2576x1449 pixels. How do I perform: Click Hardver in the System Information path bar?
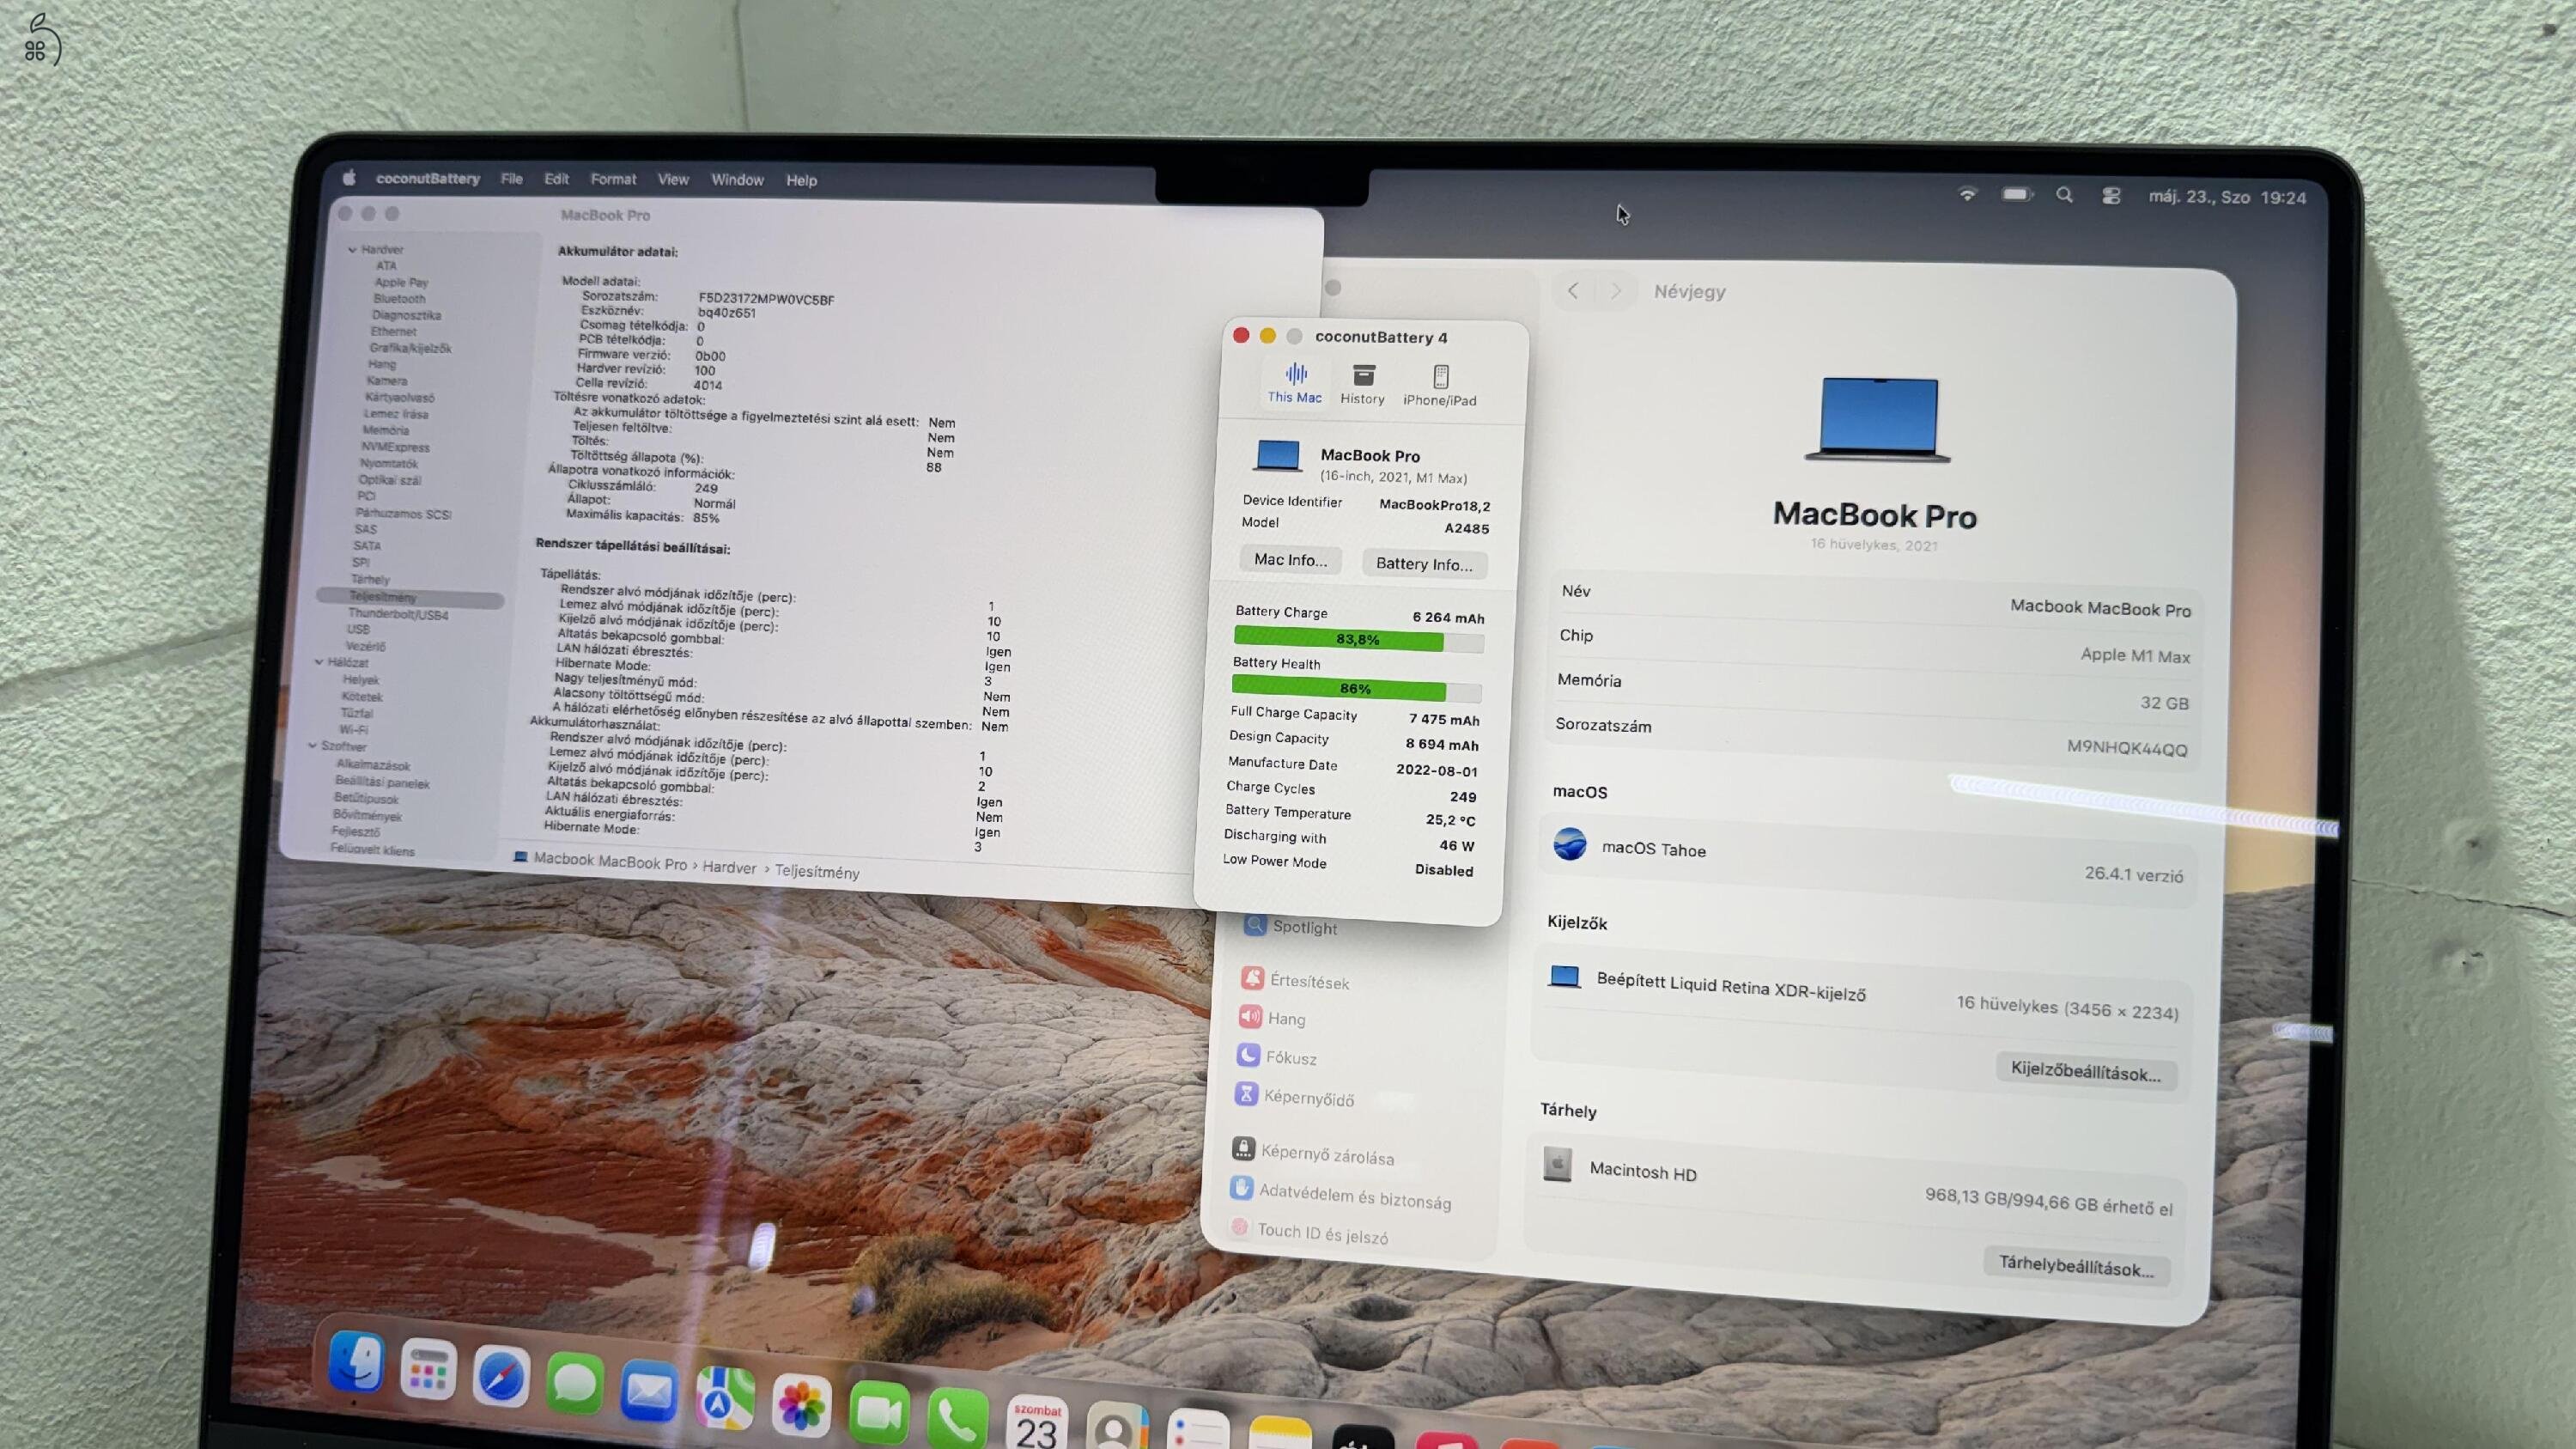[x=729, y=867]
